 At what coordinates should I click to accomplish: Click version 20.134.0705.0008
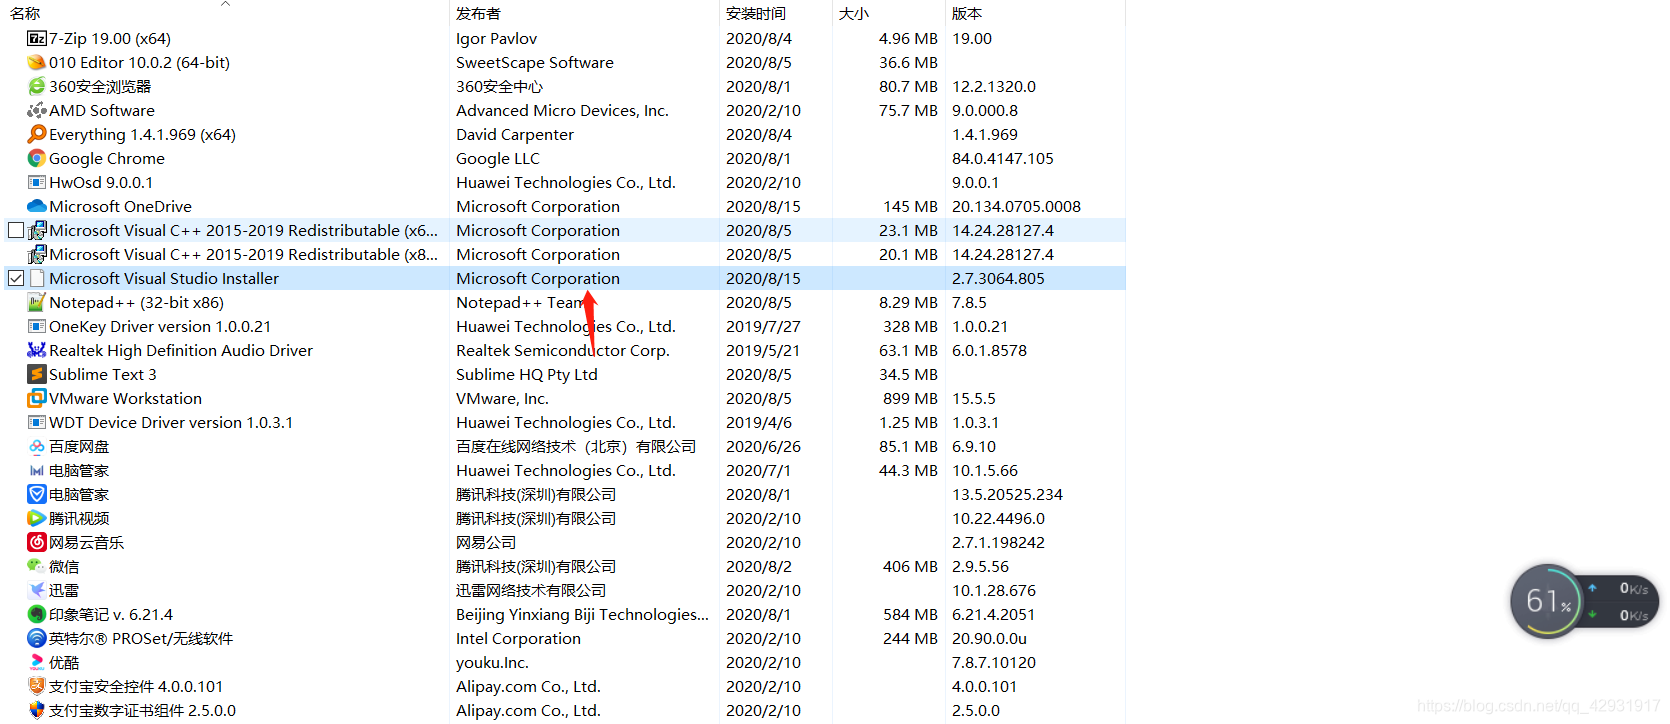(1016, 206)
